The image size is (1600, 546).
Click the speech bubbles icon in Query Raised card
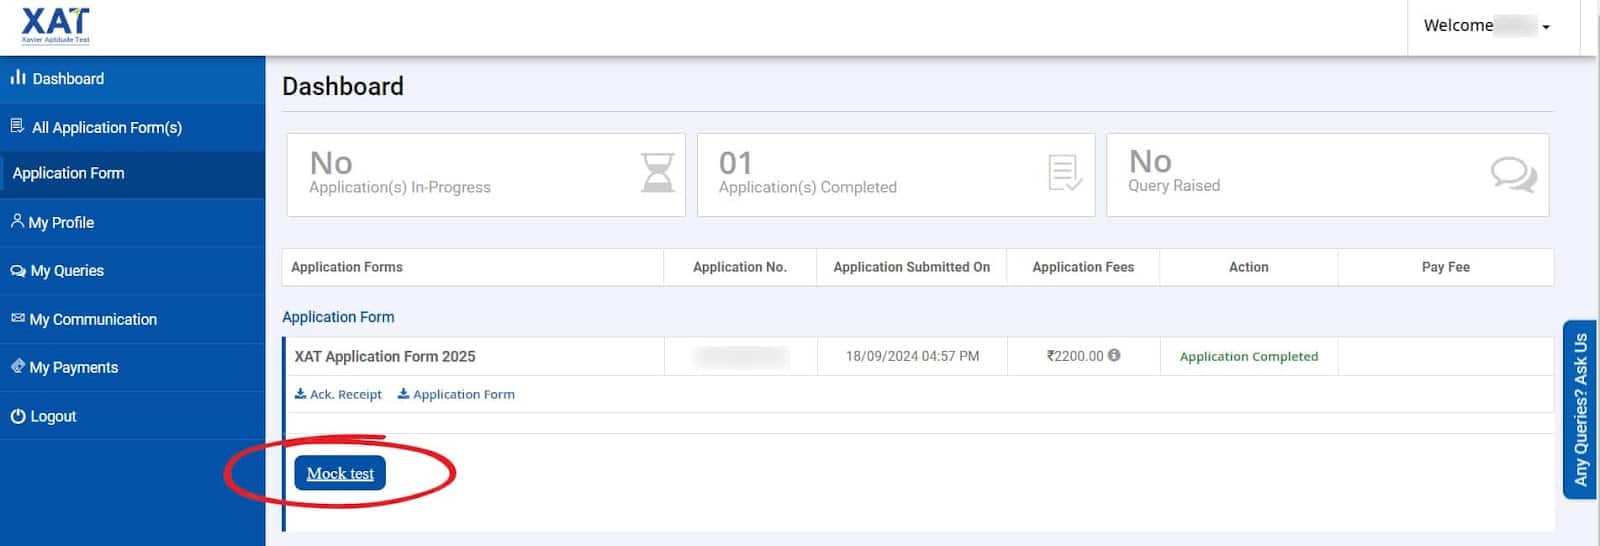pyautogui.click(x=1513, y=174)
